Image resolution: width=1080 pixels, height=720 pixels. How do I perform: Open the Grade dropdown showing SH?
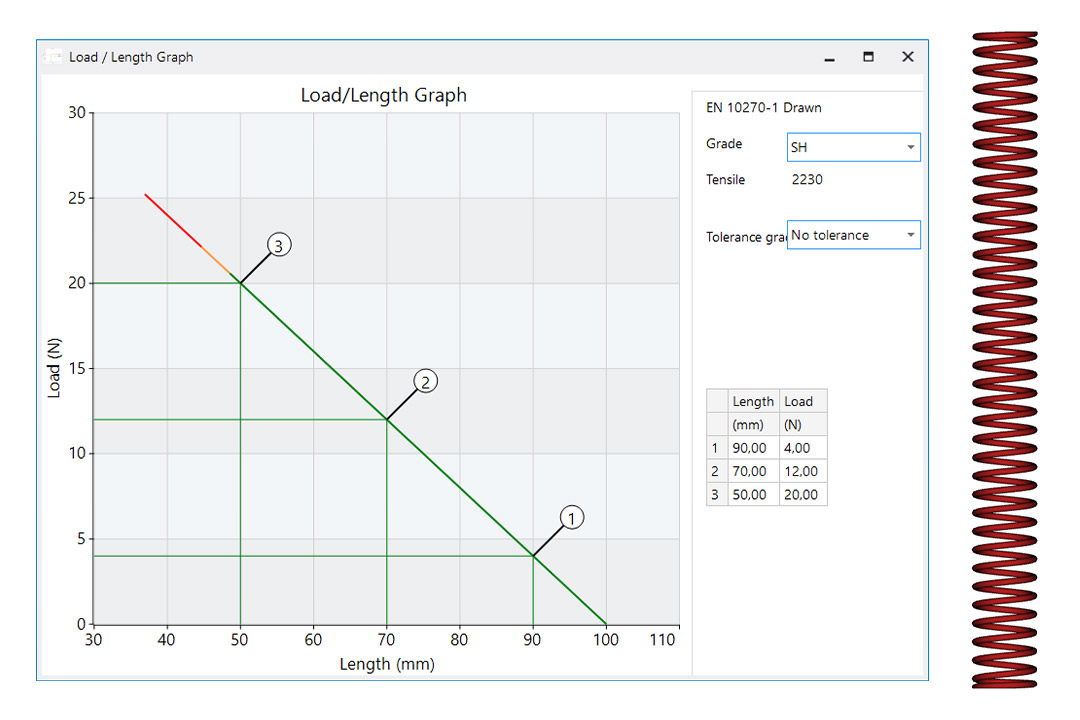[853, 148]
